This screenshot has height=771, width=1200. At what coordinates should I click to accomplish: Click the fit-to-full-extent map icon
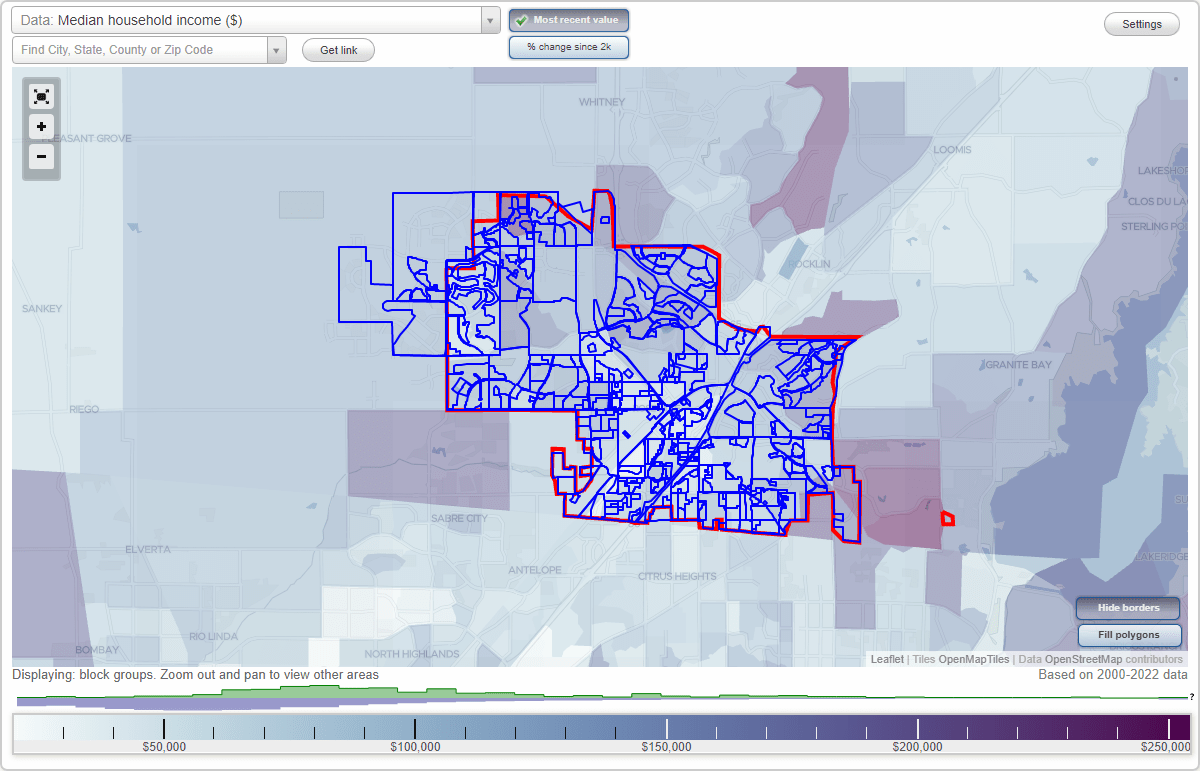[x=41, y=96]
